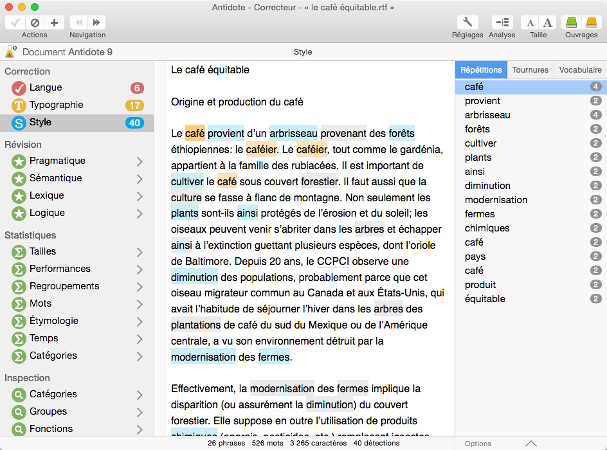Expand the Pragmatique revision item
Image resolution: width=607 pixels, height=450 pixels.
coord(139,161)
